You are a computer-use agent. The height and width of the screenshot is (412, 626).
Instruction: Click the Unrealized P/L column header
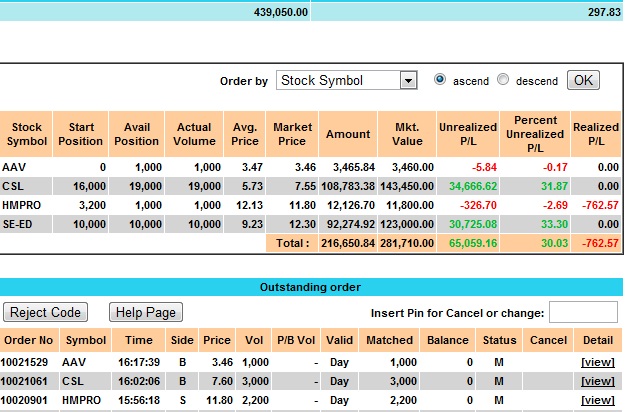coord(467,134)
